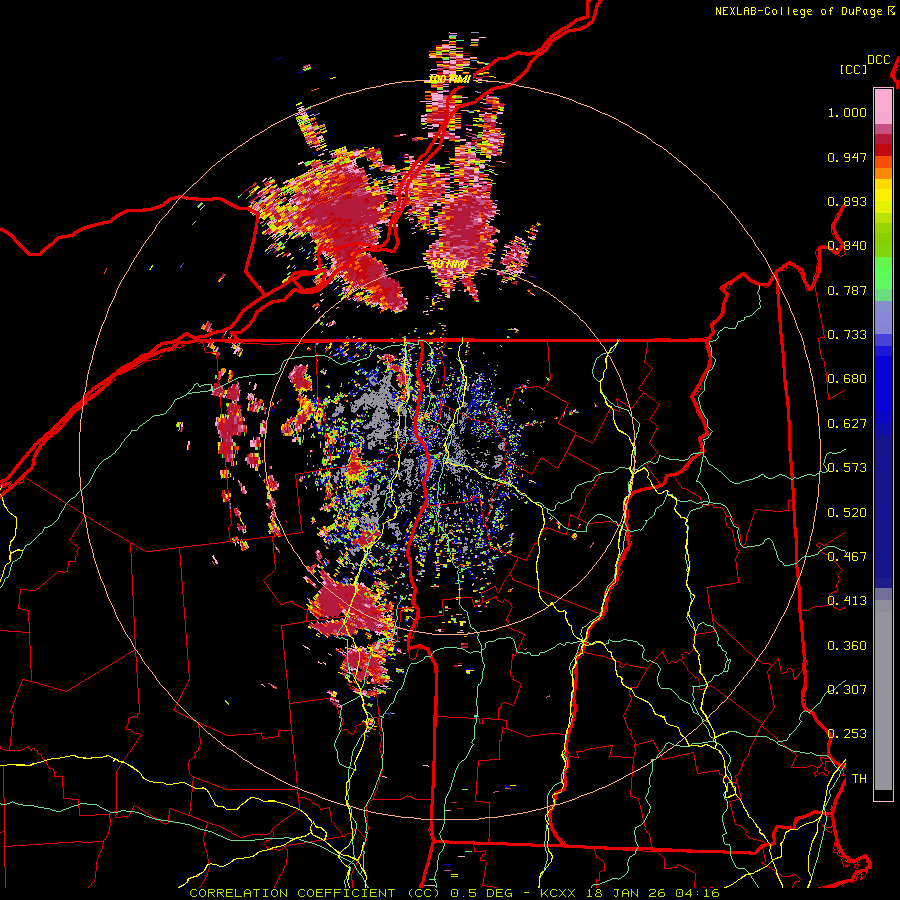Click the 0.947 scale value
The width and height of the screenshot is (900, 900).
point(847,157)
